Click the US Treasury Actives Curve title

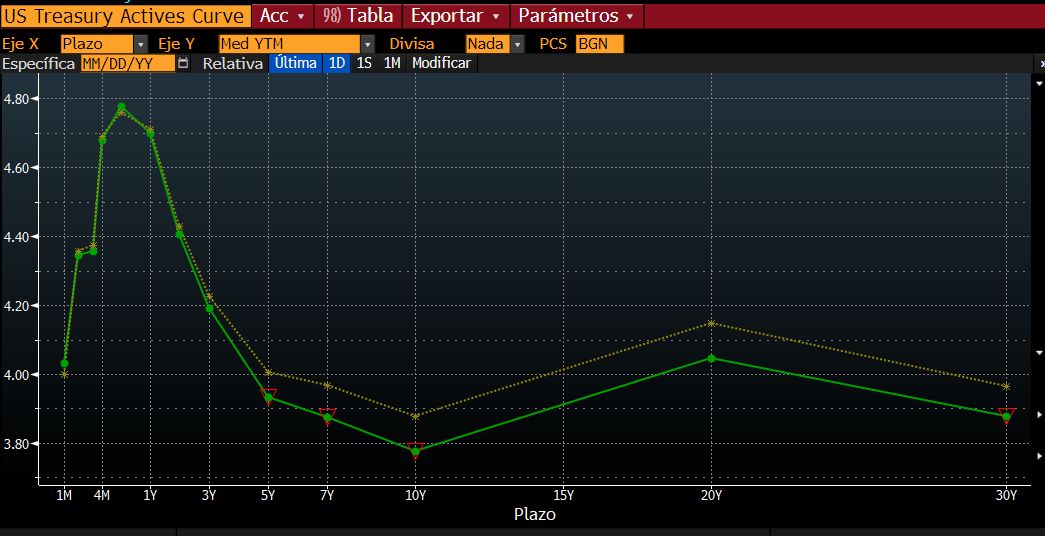125,15
